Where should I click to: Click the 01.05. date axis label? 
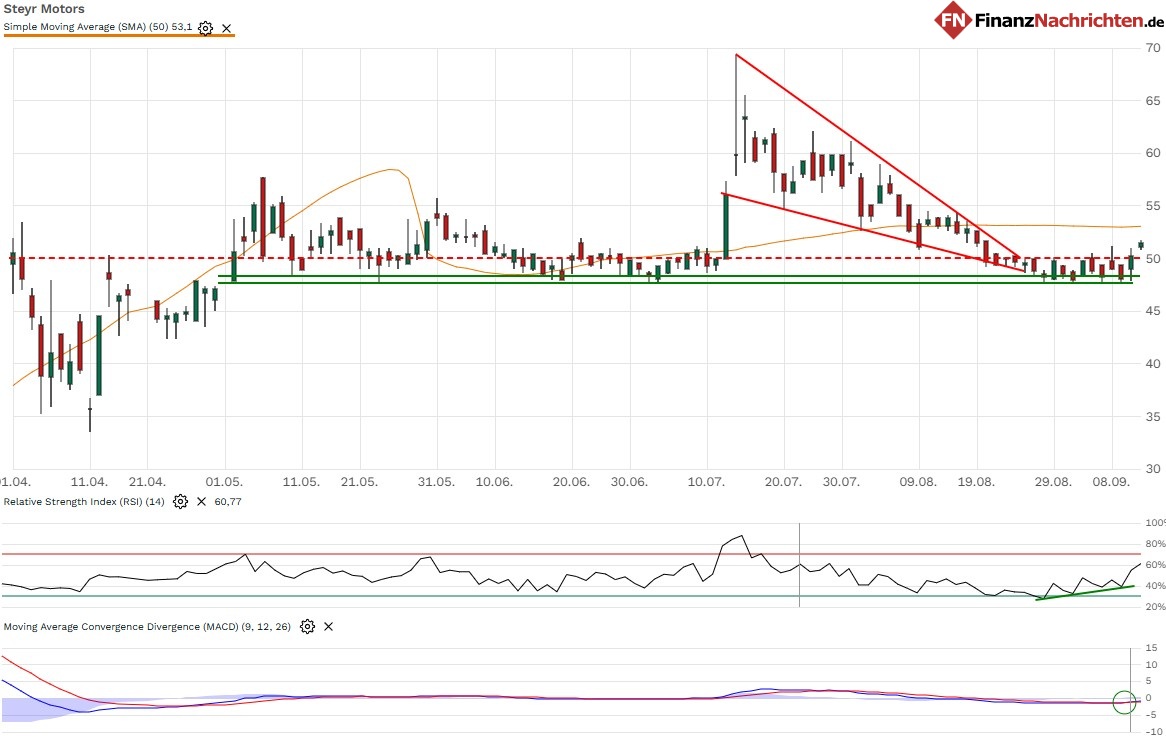coord(224,481)
